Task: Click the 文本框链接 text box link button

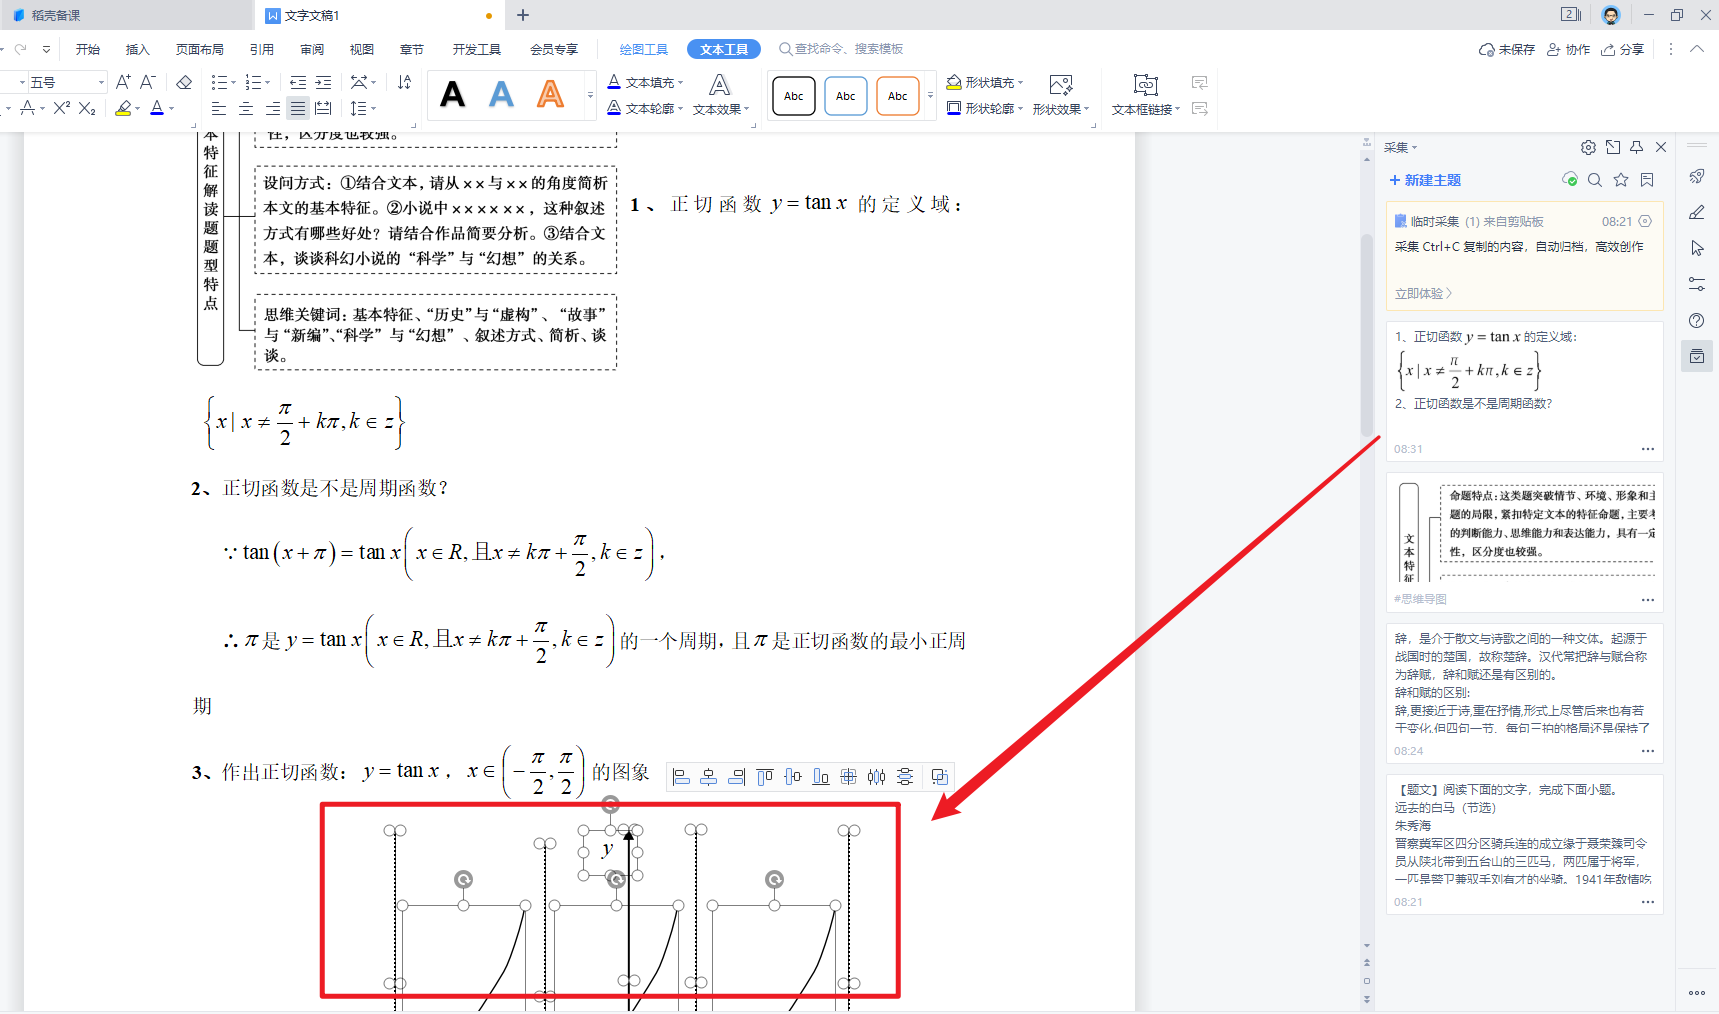Action: coord(1146,95)
